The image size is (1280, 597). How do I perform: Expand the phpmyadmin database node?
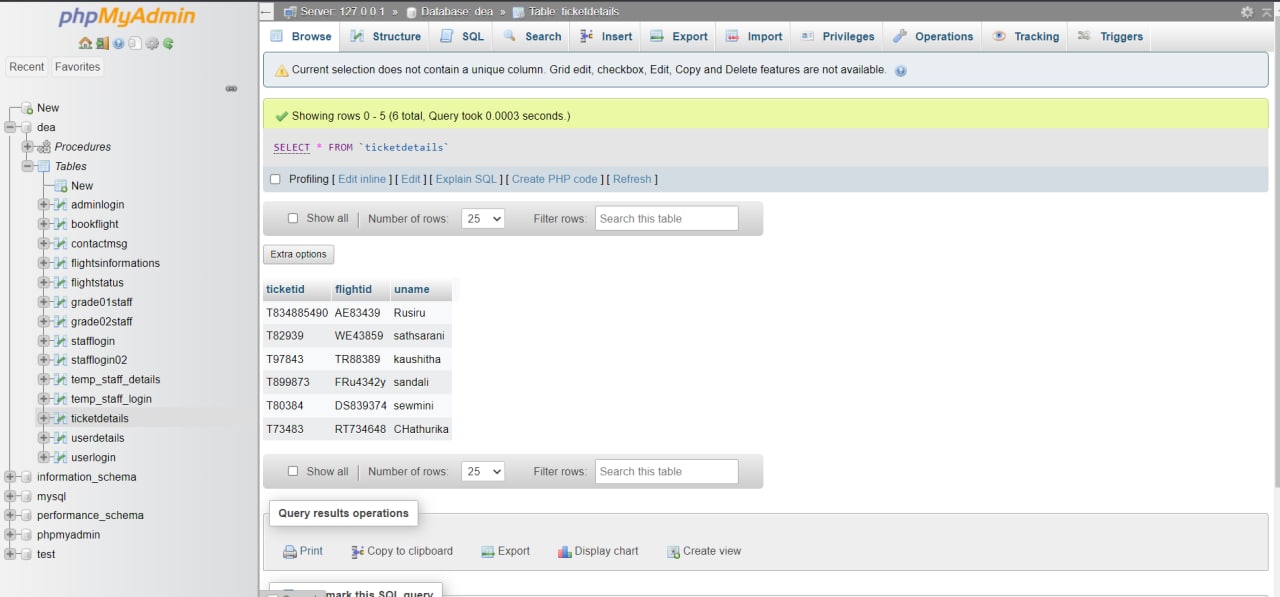[11, 535]
